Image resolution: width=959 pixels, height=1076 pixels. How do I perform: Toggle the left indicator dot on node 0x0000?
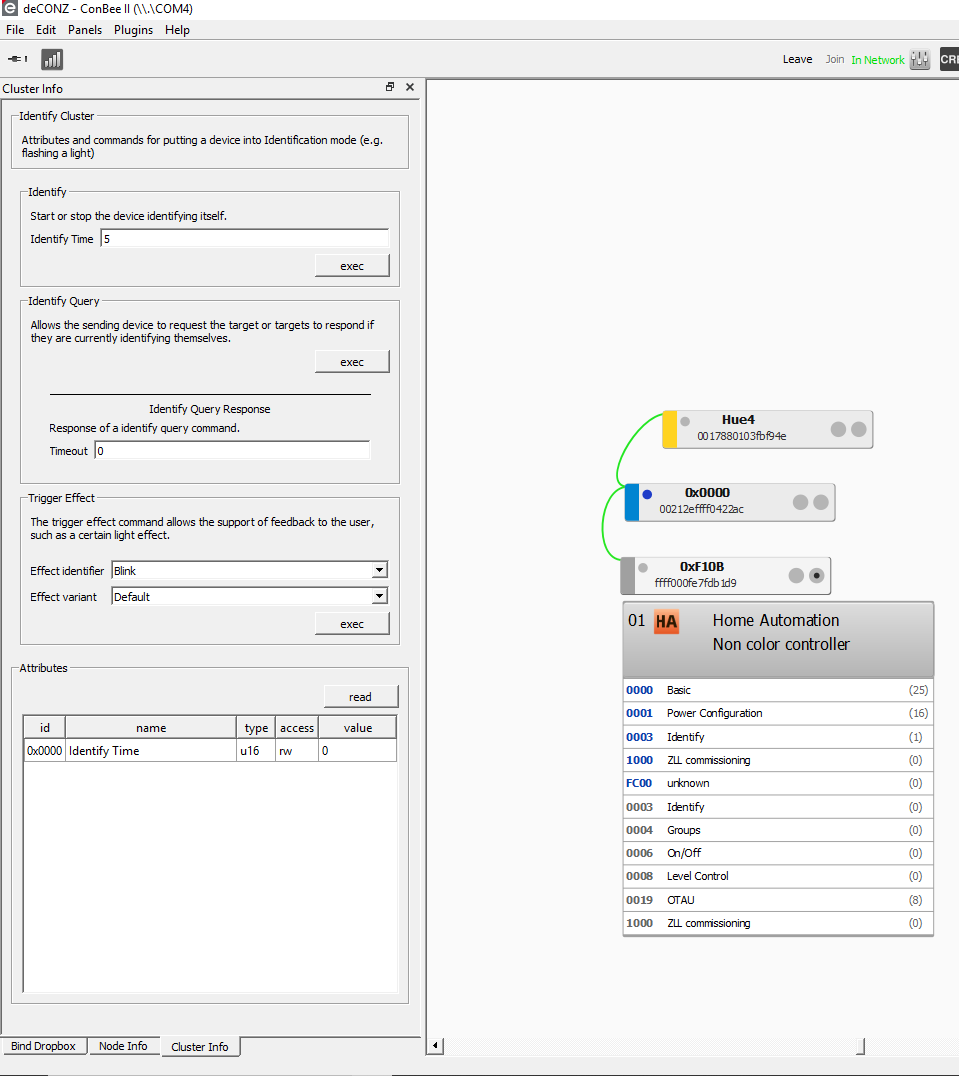click(647, 494)
